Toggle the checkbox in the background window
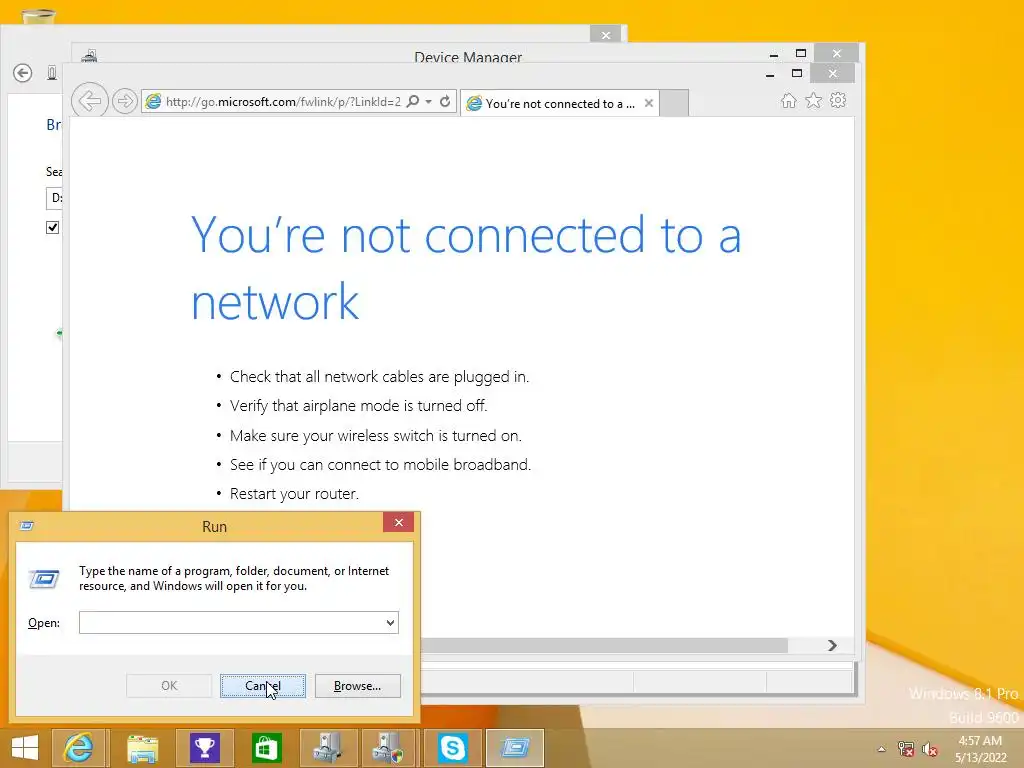The height and width of the screenshot is (768, 1024). click(x=52, y=227)
